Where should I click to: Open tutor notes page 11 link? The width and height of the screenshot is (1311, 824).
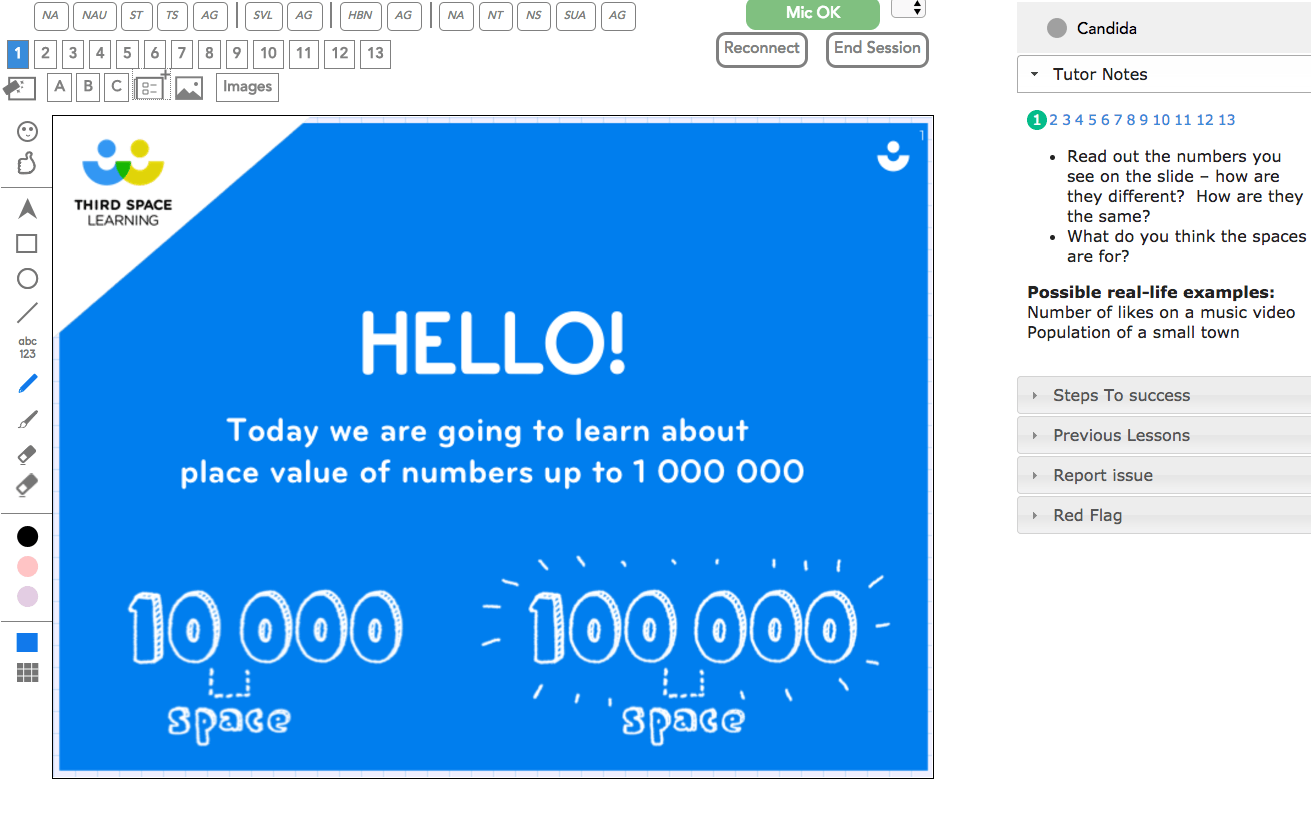tap(1183, 120)
